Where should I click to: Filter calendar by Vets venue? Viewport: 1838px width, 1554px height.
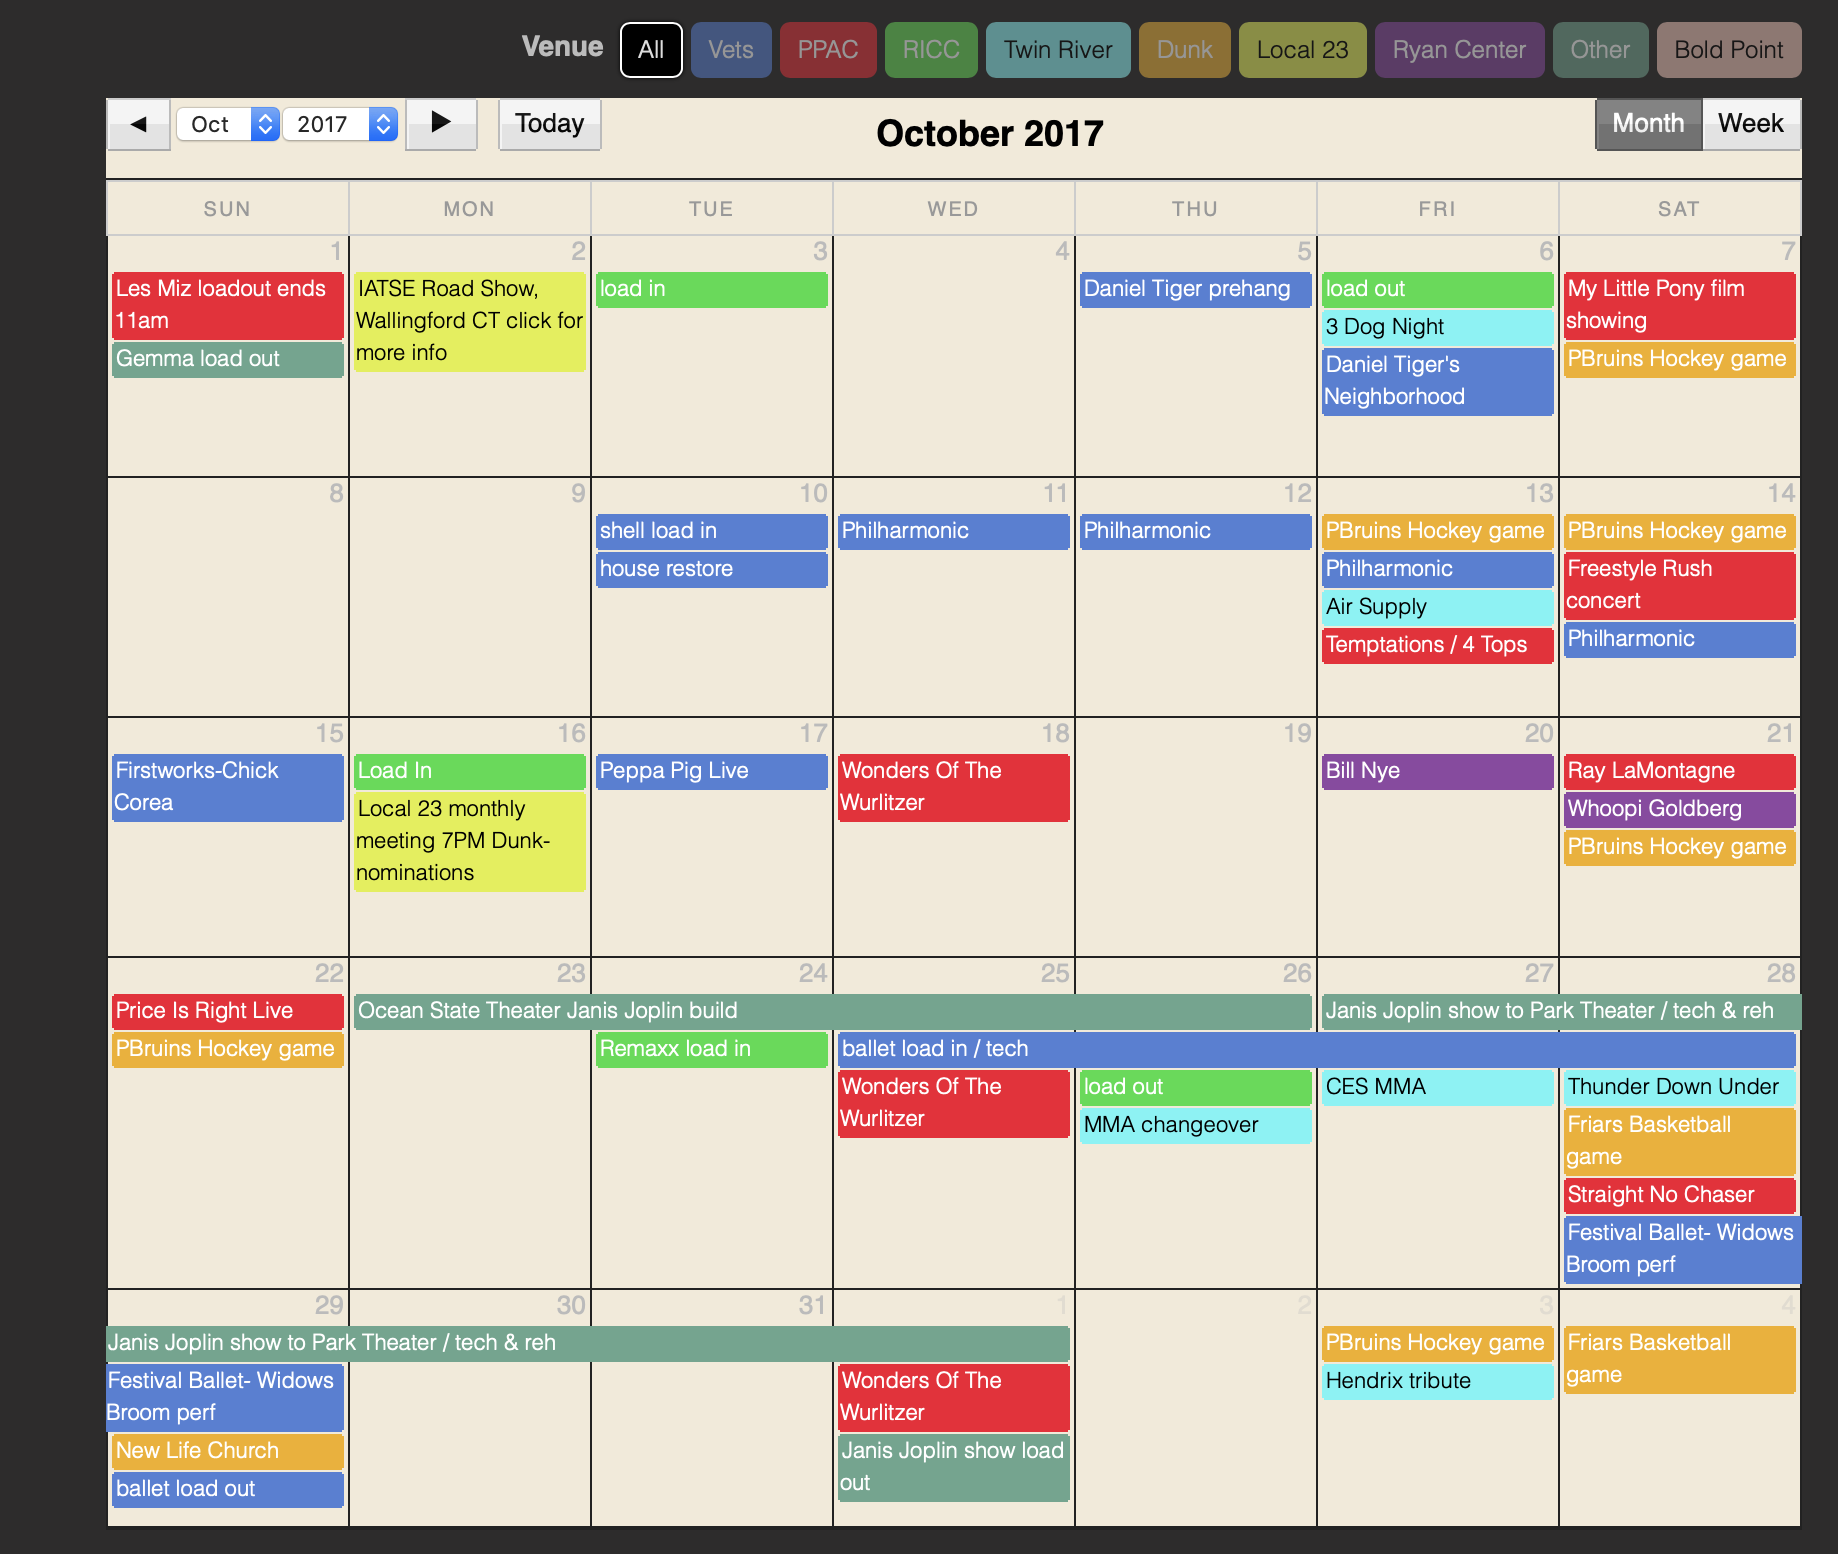(x=731, y=50)
